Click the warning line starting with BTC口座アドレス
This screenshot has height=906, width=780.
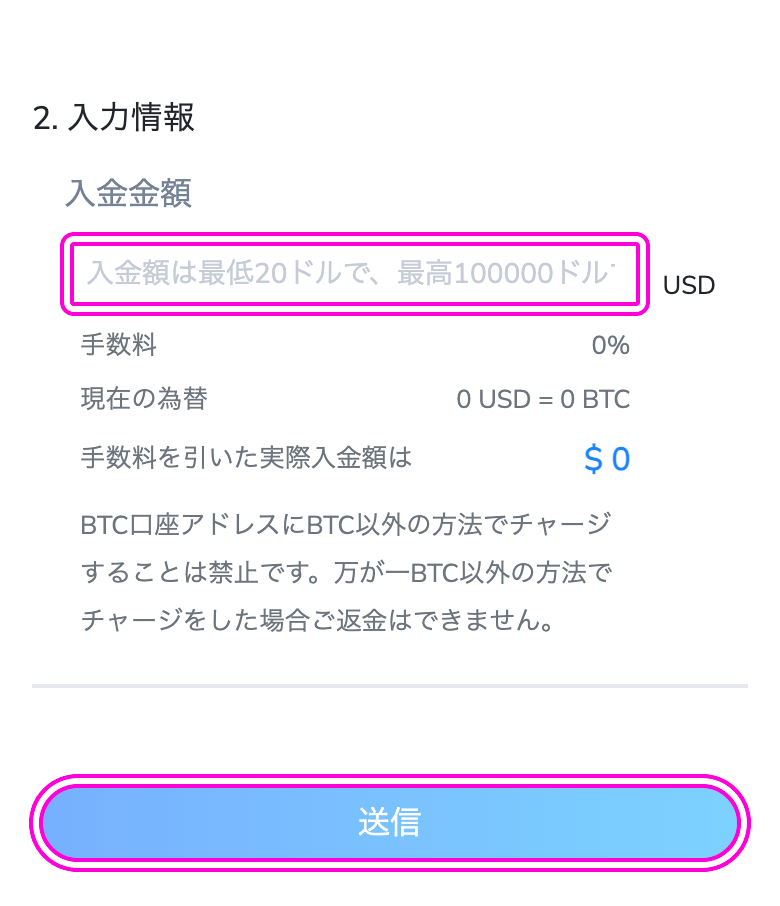(x=346, y=525)
